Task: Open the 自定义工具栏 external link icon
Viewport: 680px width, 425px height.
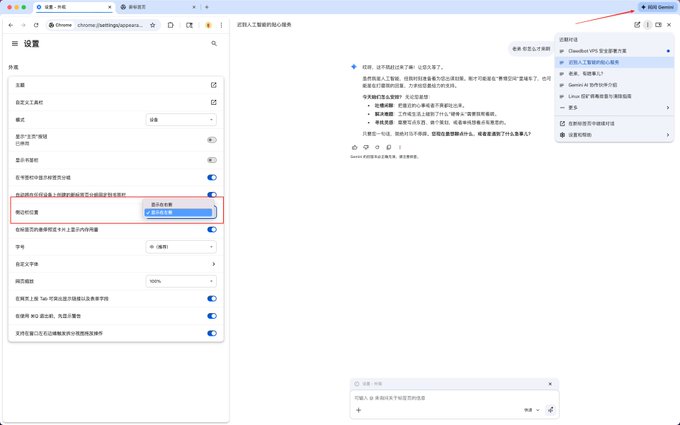Action: tap(213, 102)
